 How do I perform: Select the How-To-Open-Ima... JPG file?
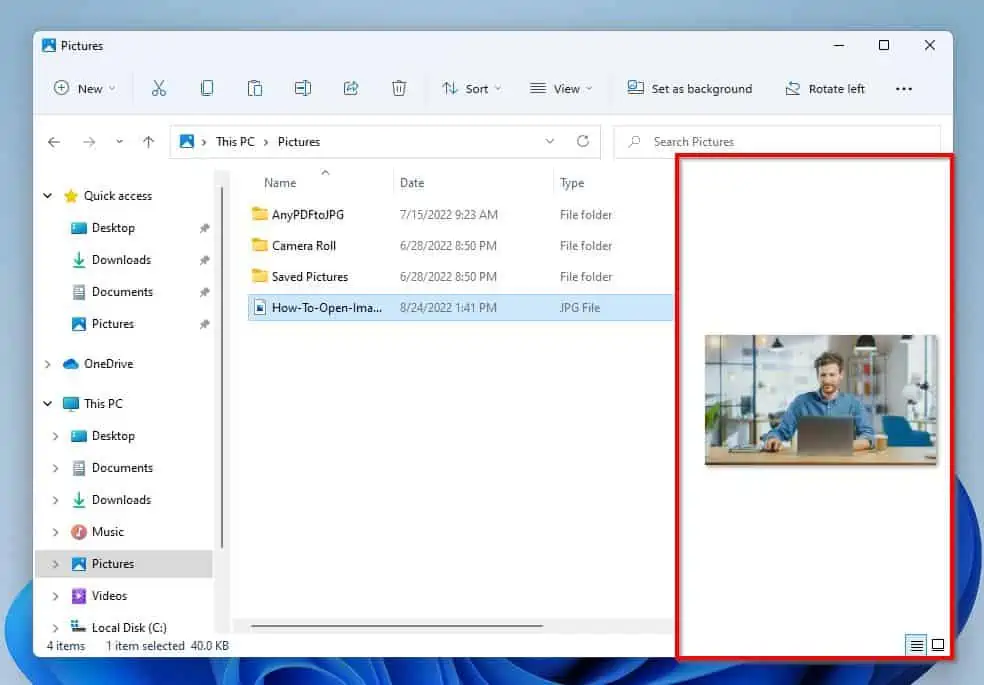coord(460,307)
